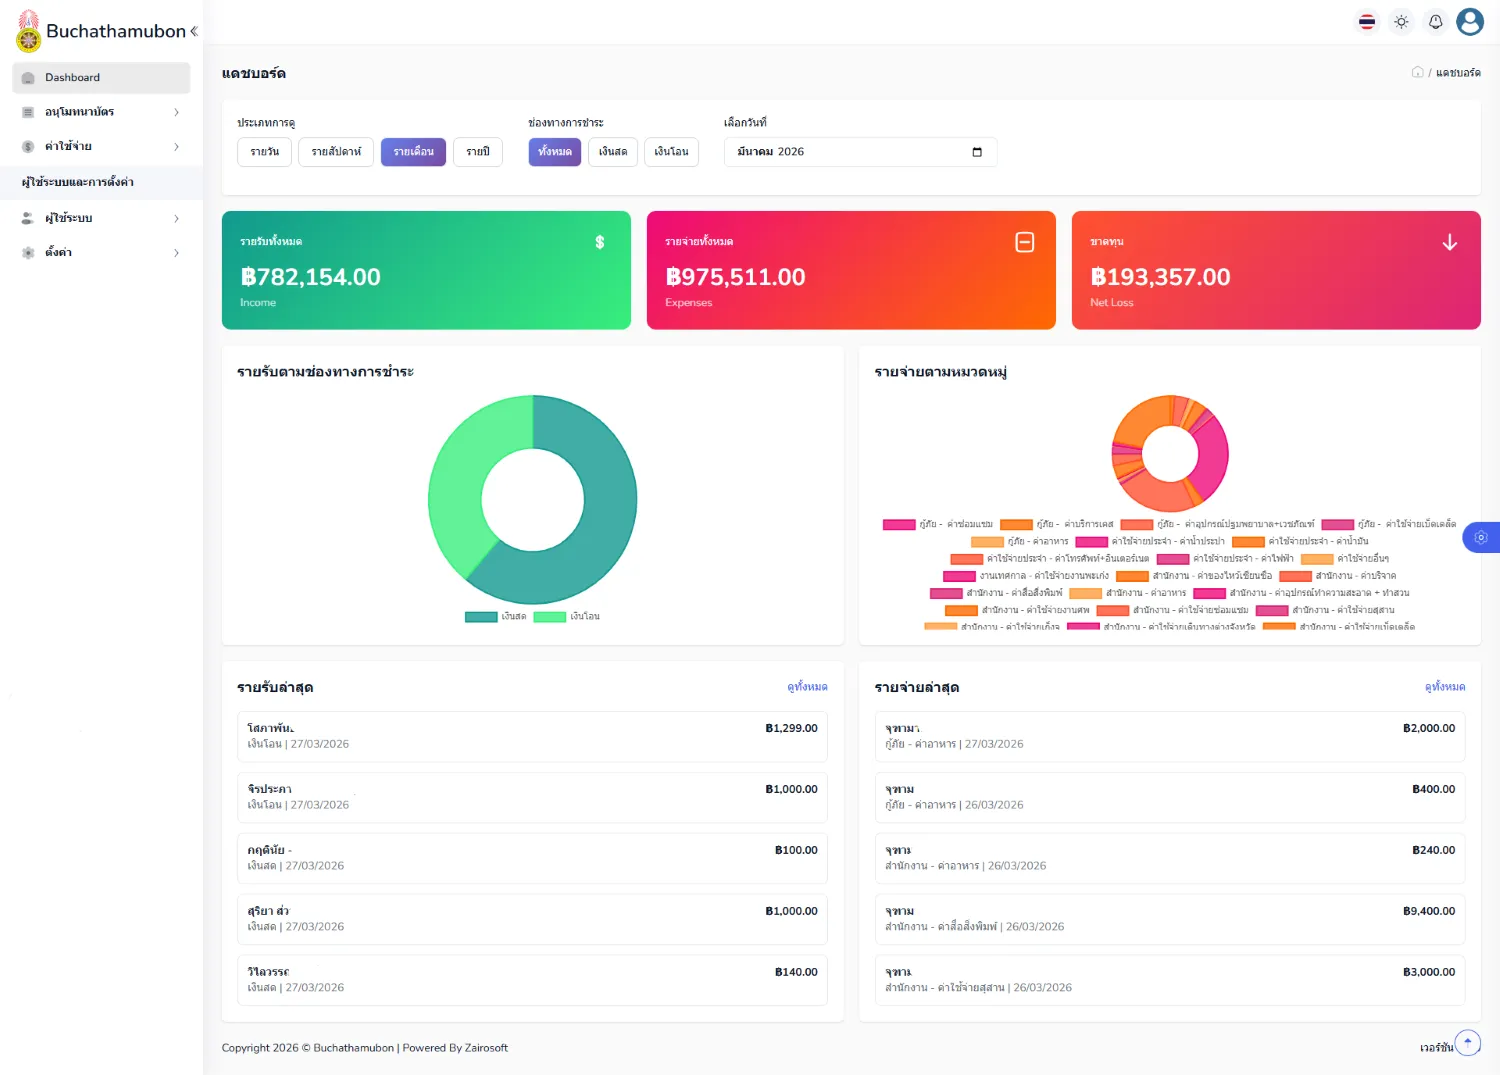Expand the ตั้งค่า sidebar menu
Screen dimensions: 1500x1075
pyautogui.click(x=101, y=253)
